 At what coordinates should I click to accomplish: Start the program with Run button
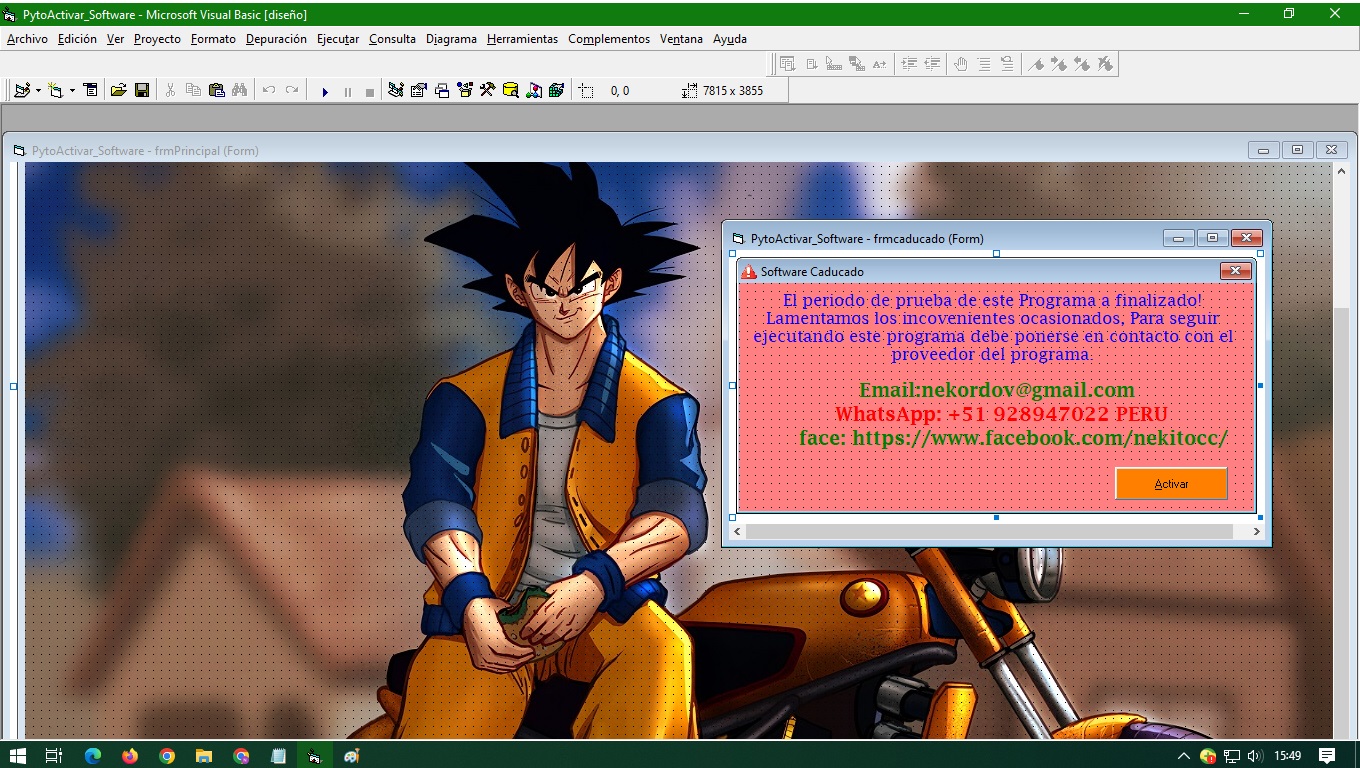[324, 91]
